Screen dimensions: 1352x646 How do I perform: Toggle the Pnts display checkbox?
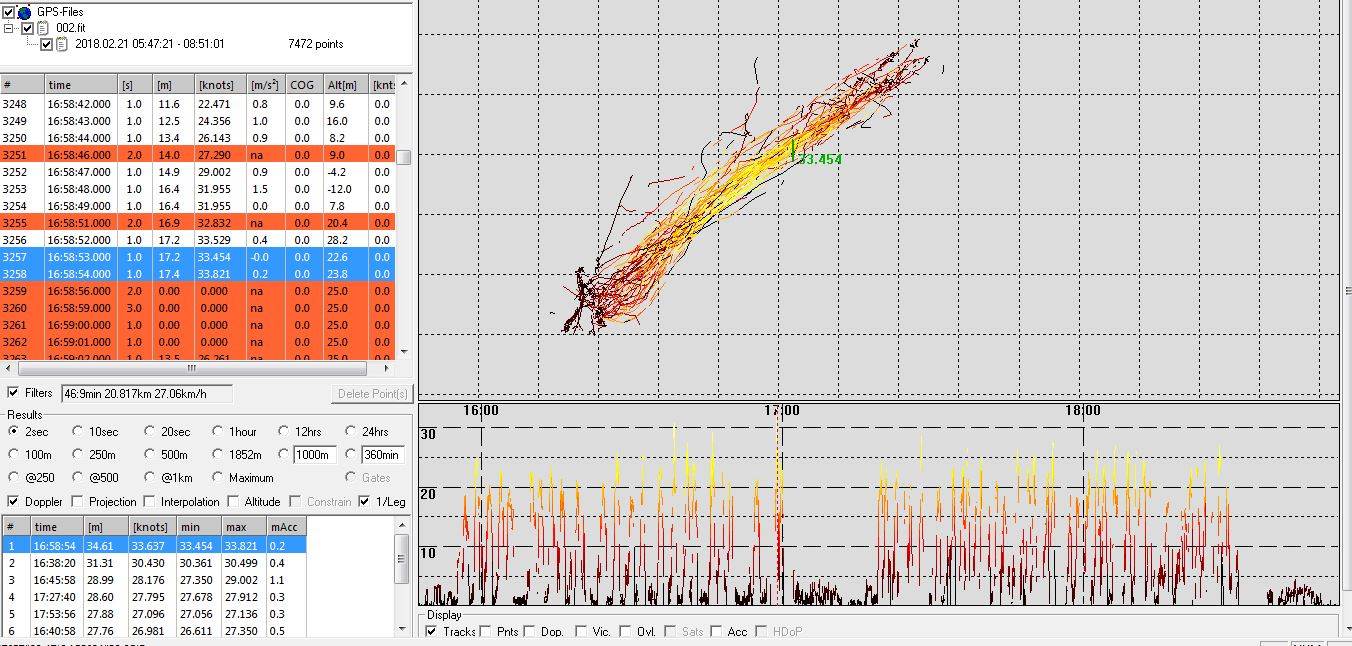(x=485, y=632)
